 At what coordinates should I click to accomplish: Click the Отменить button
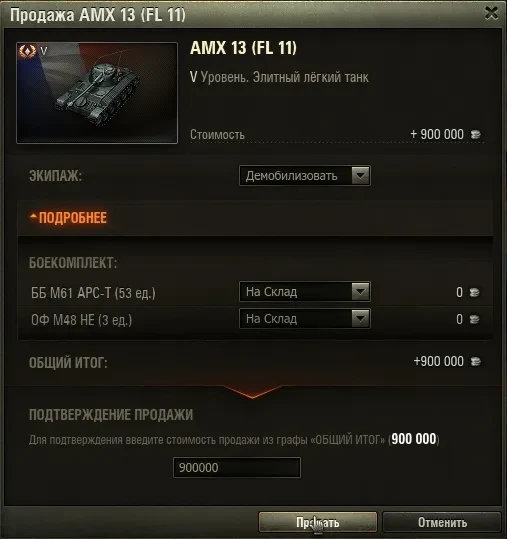point(442,522)
